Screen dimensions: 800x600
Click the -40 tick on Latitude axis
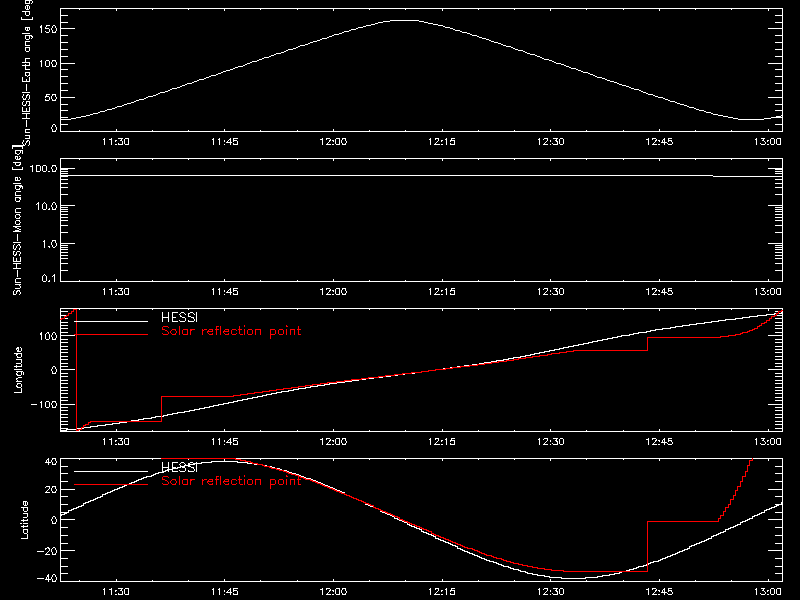tap(48, 579)
